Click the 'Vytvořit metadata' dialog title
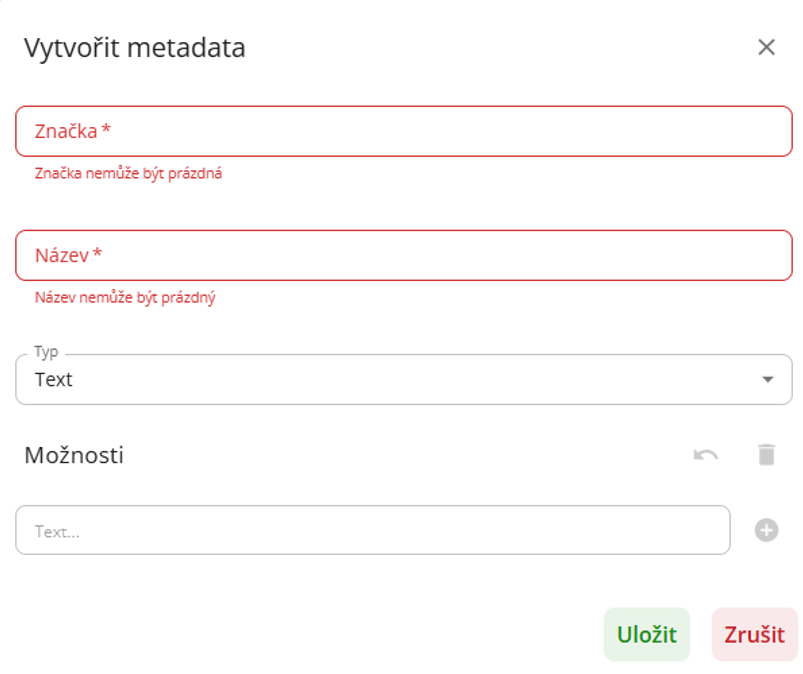 (x=134, y=47)
